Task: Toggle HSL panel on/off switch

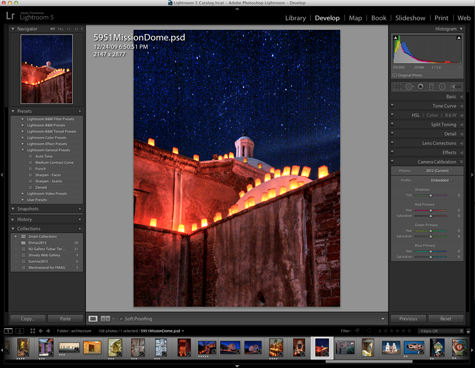Action: click(392, 114)
